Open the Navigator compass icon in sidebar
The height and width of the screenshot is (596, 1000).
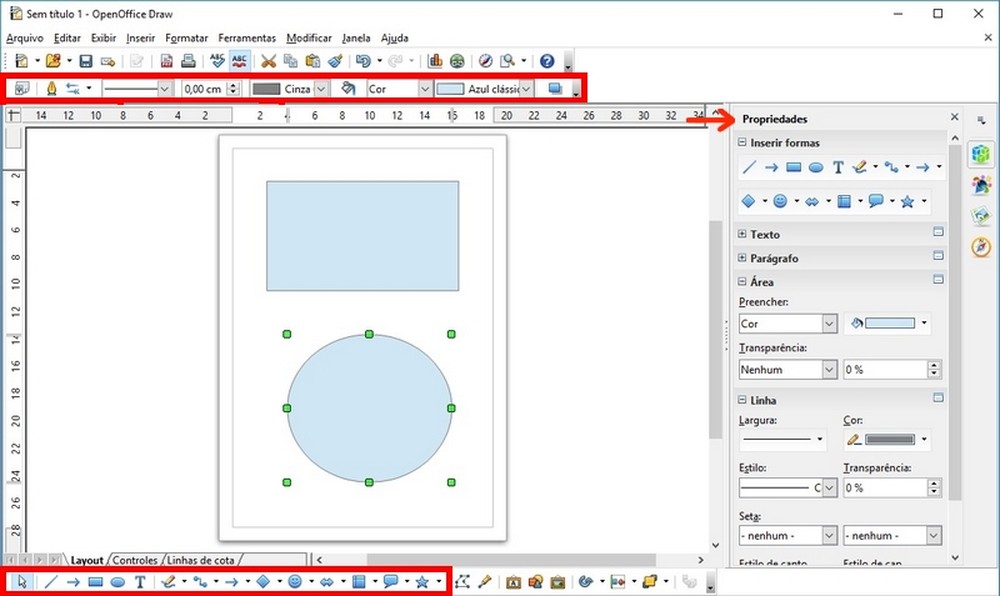coord(981,247)
